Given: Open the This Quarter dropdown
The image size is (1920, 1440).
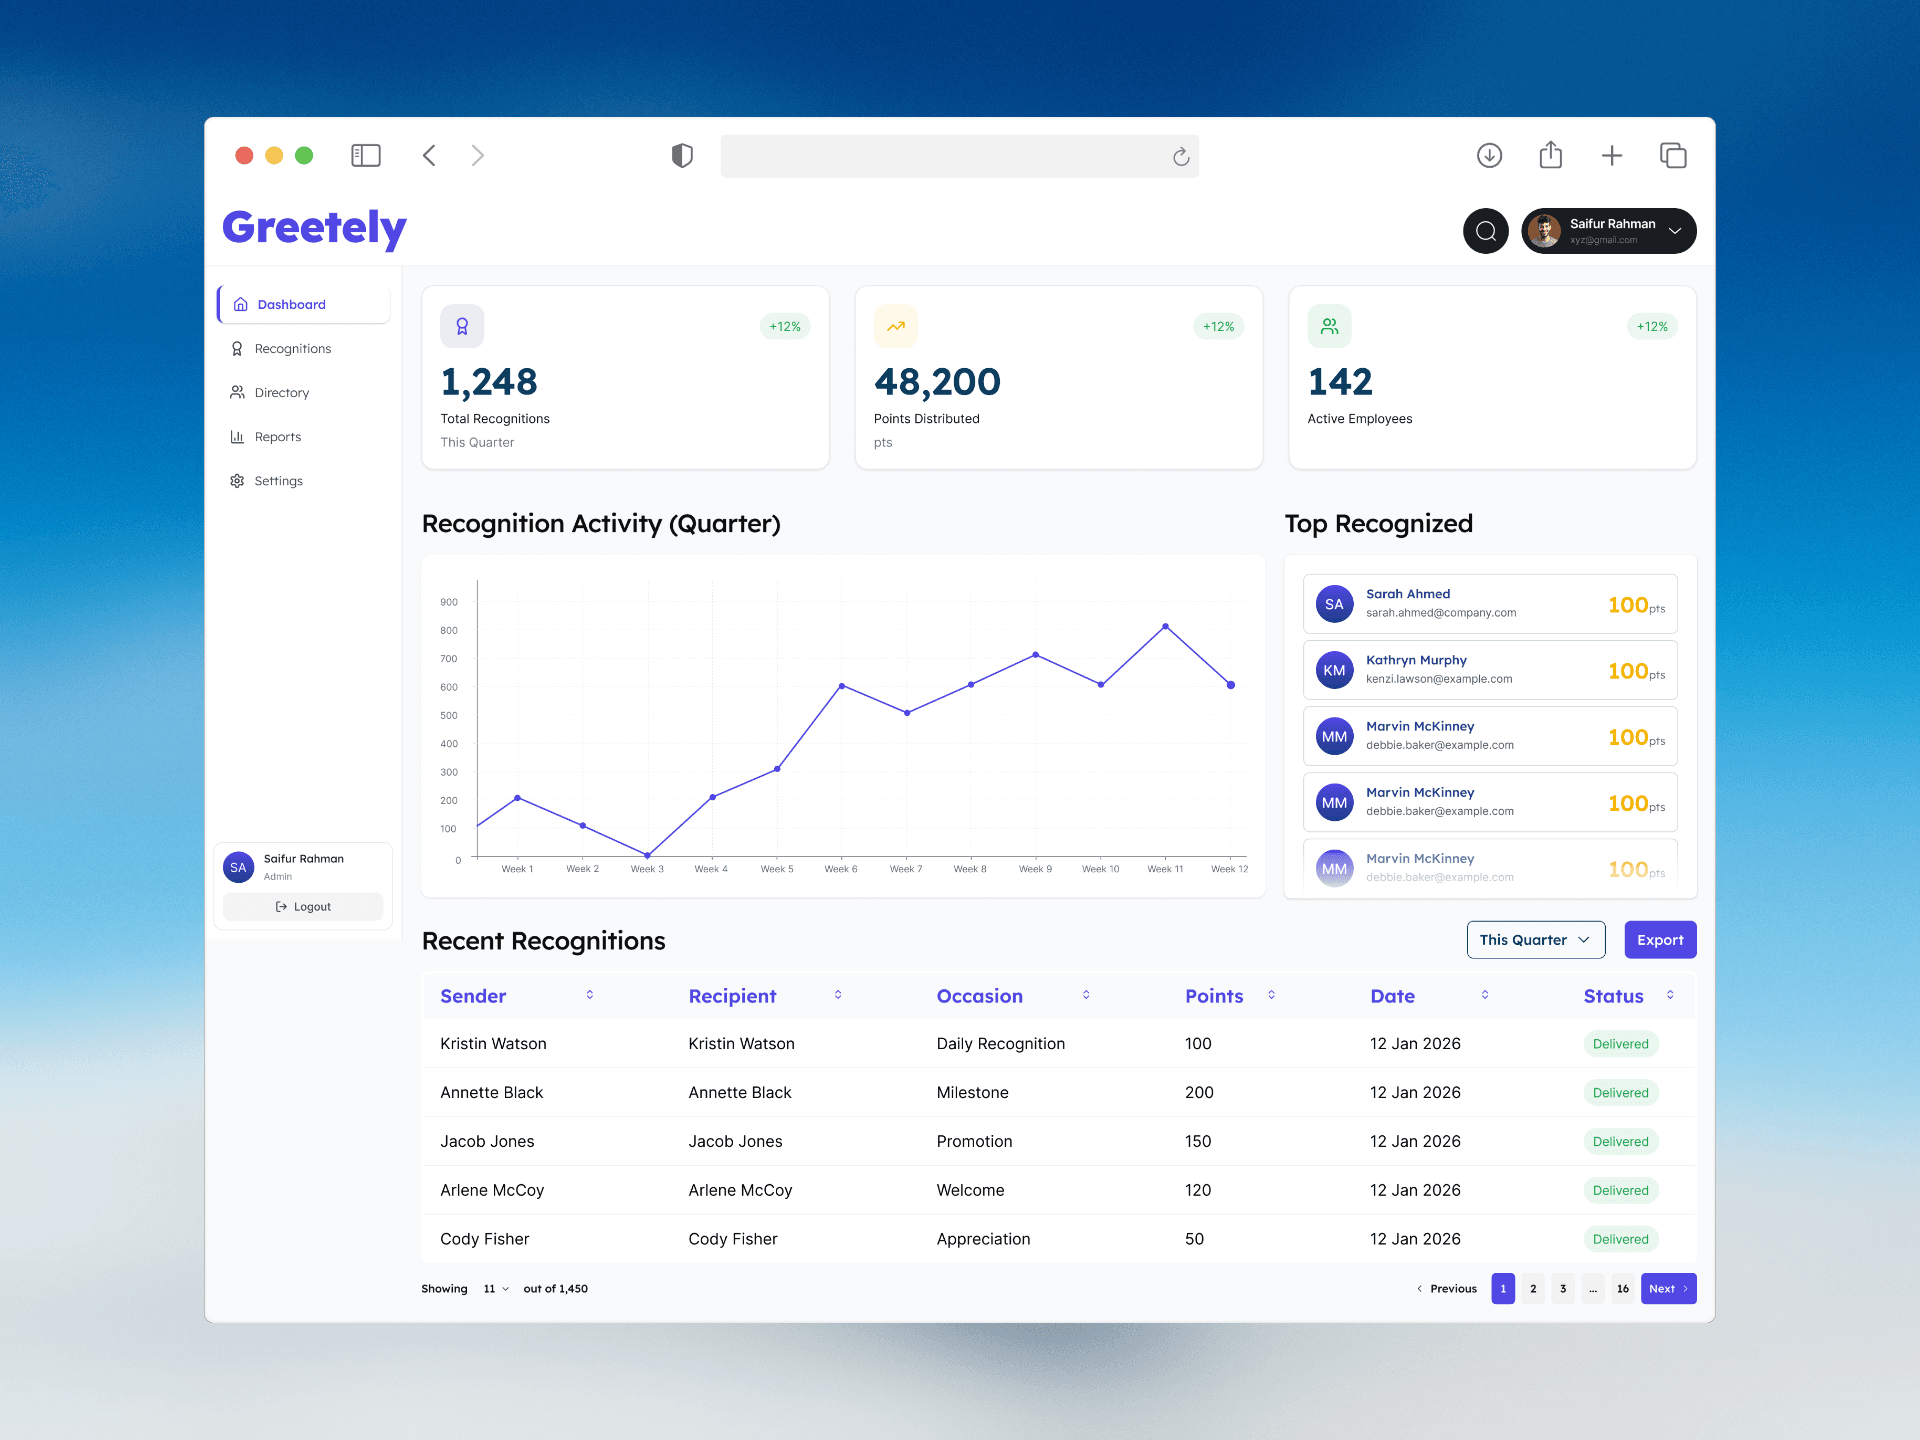Looking at the screenshot, I should point(1535,940).
